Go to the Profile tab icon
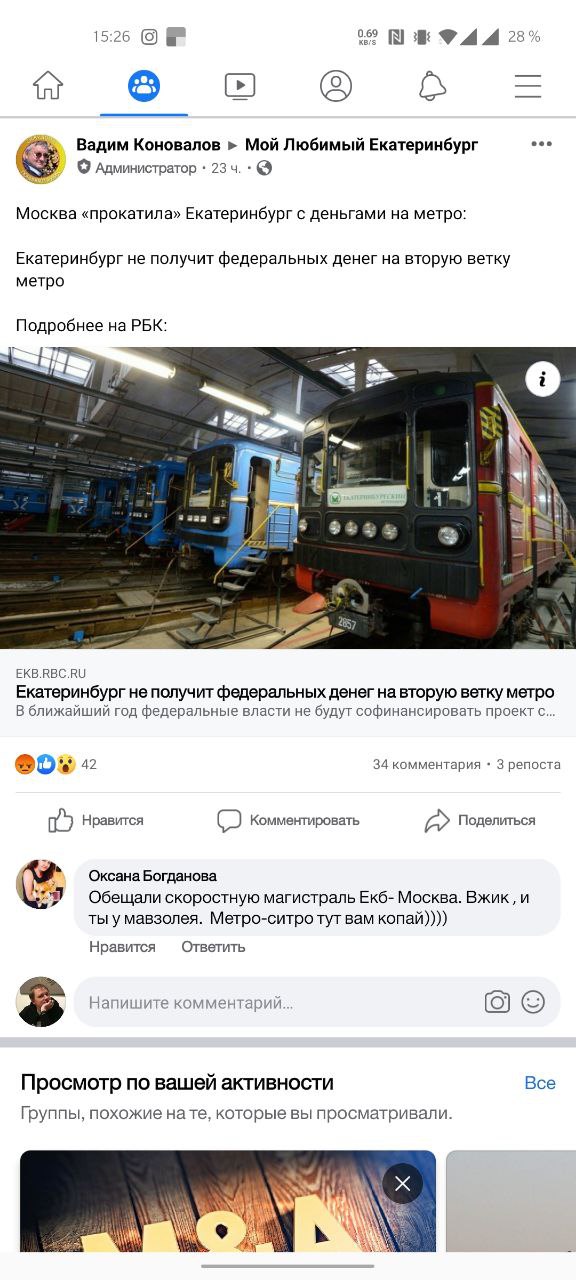 point(336,86)
